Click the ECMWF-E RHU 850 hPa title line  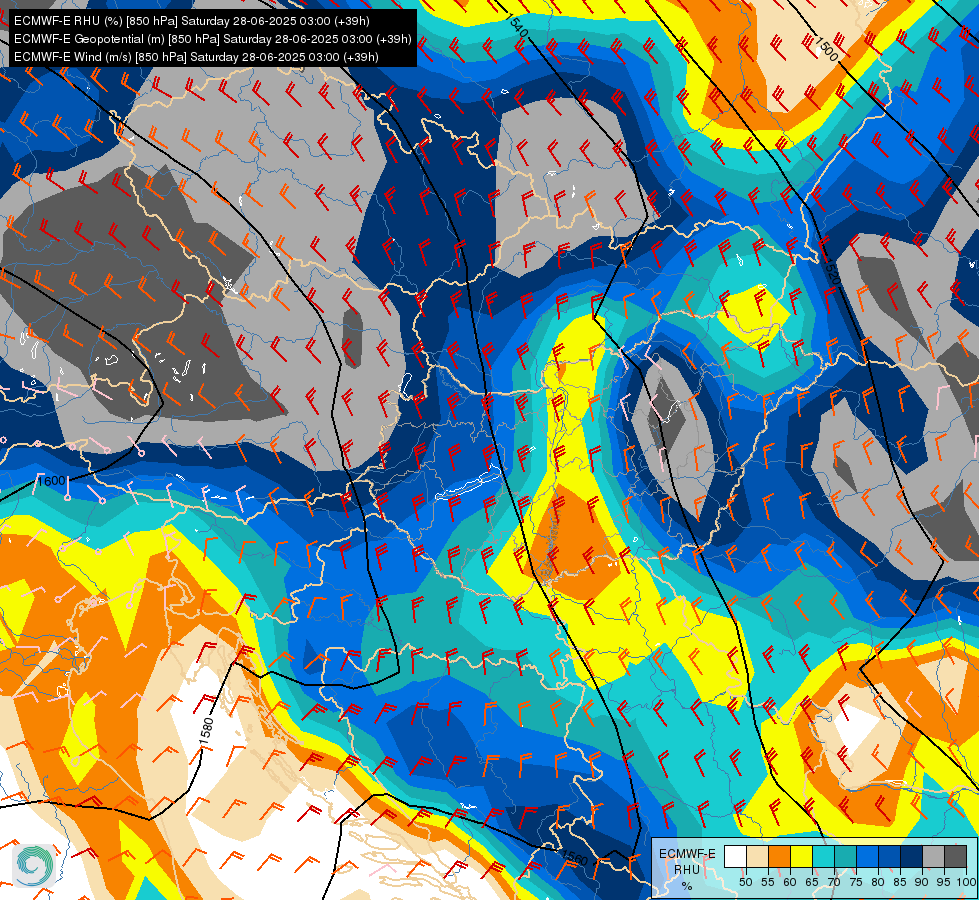pyautogui.click(x=192, y=21)
